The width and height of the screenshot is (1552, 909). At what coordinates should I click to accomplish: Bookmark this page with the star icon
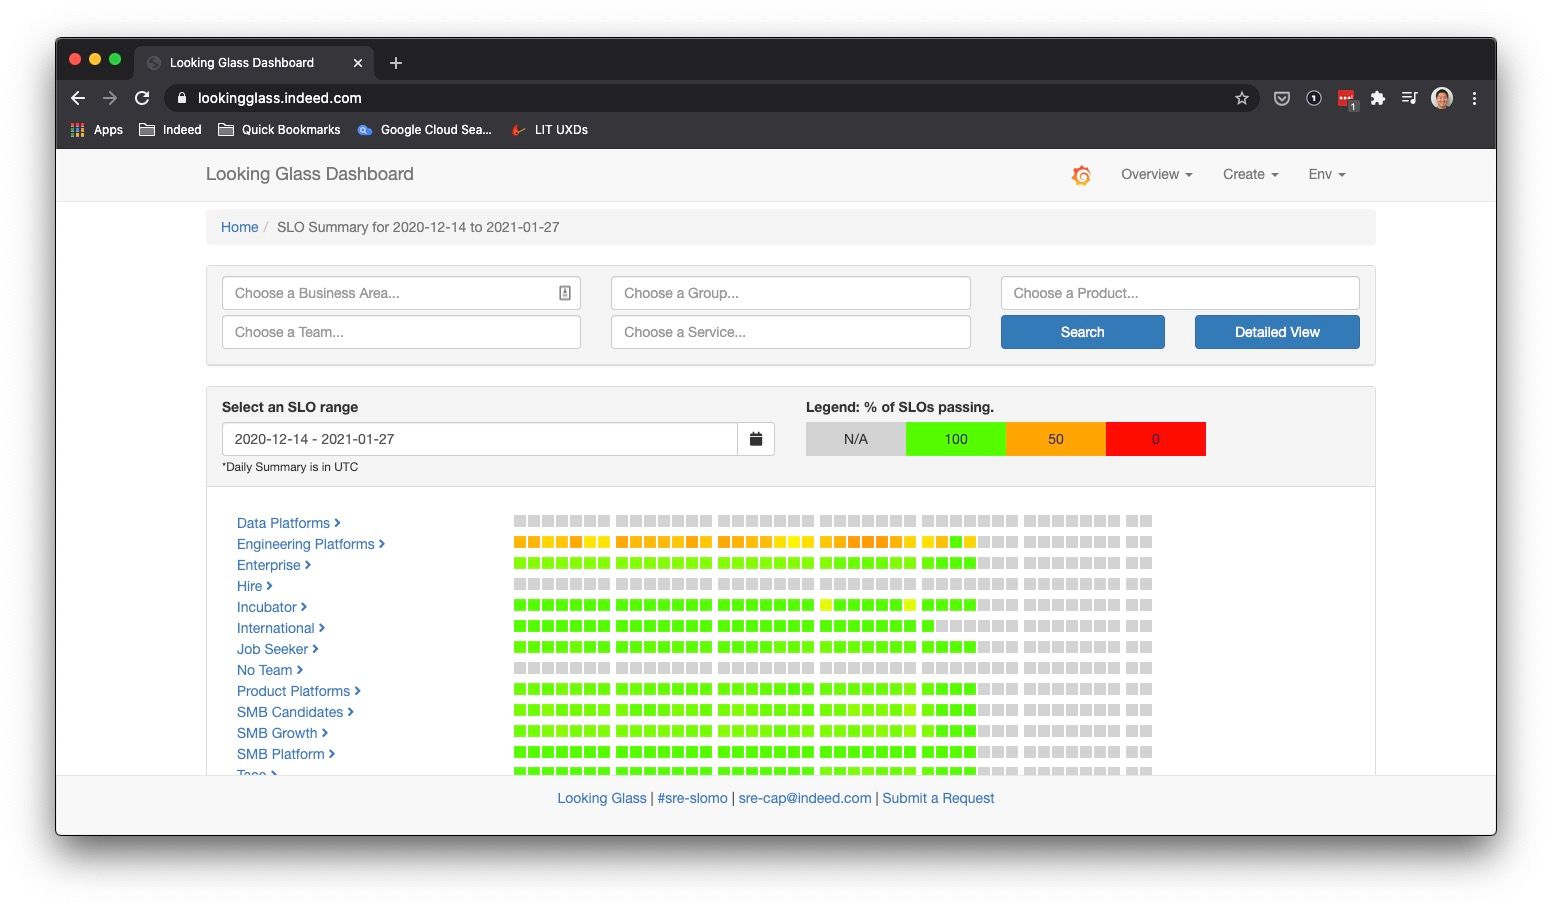(x=1242, y=98)
